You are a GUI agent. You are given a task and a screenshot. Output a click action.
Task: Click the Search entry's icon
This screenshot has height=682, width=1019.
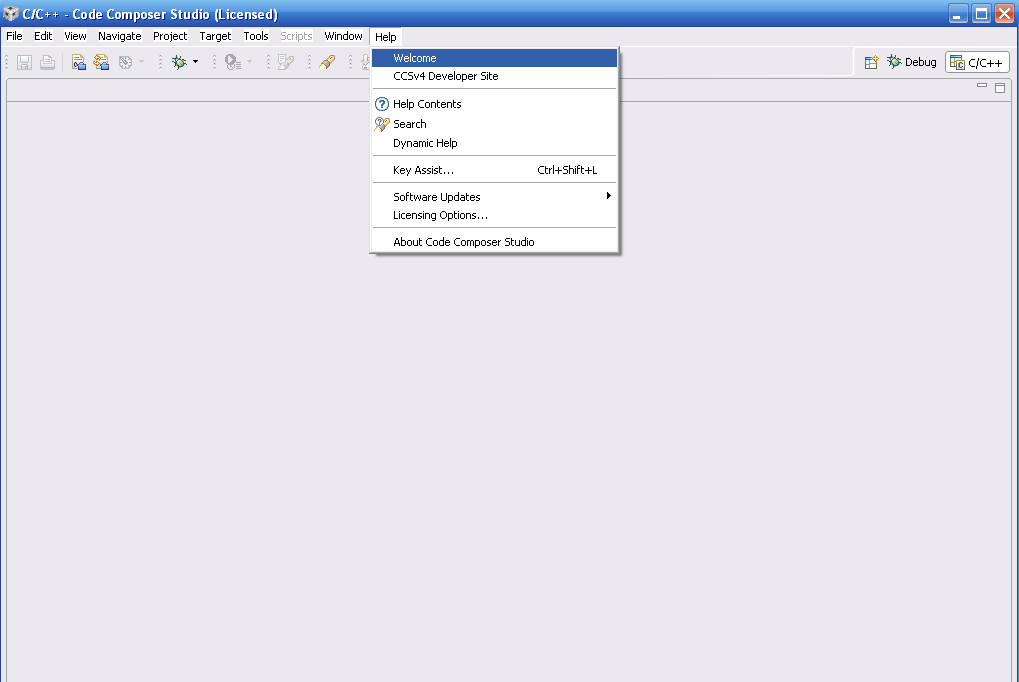[x=382, y=124]
